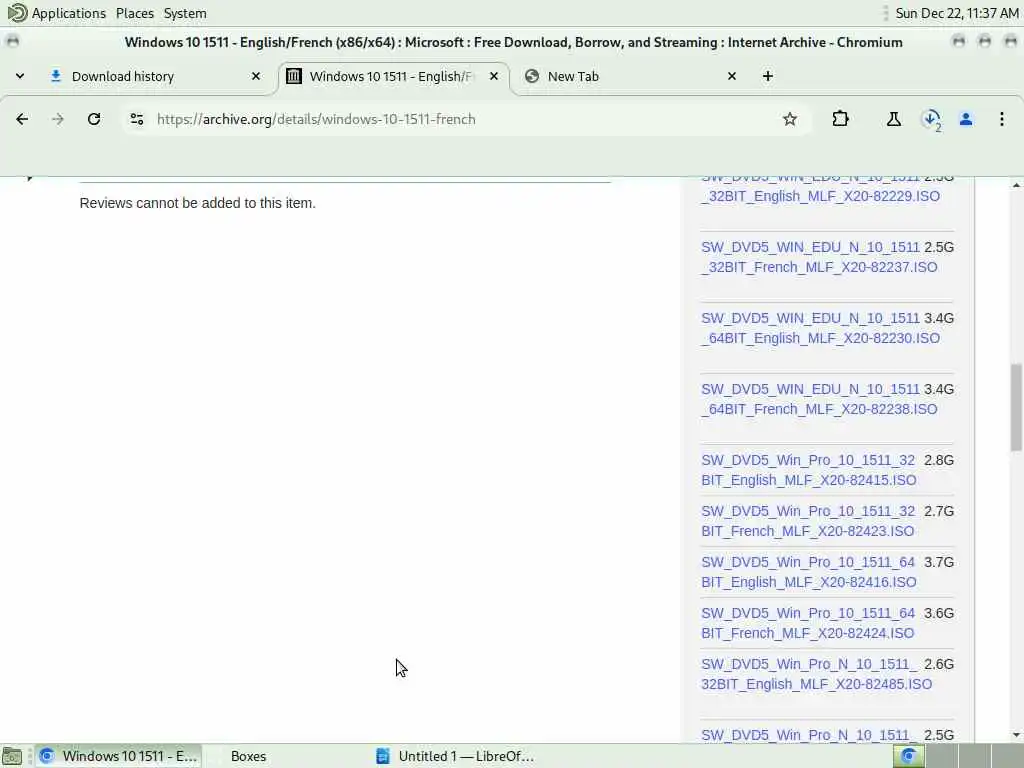Viewport: 1024px width, 768px height.
Task: Open the profile avatar menu
Action: click(966, 119)
